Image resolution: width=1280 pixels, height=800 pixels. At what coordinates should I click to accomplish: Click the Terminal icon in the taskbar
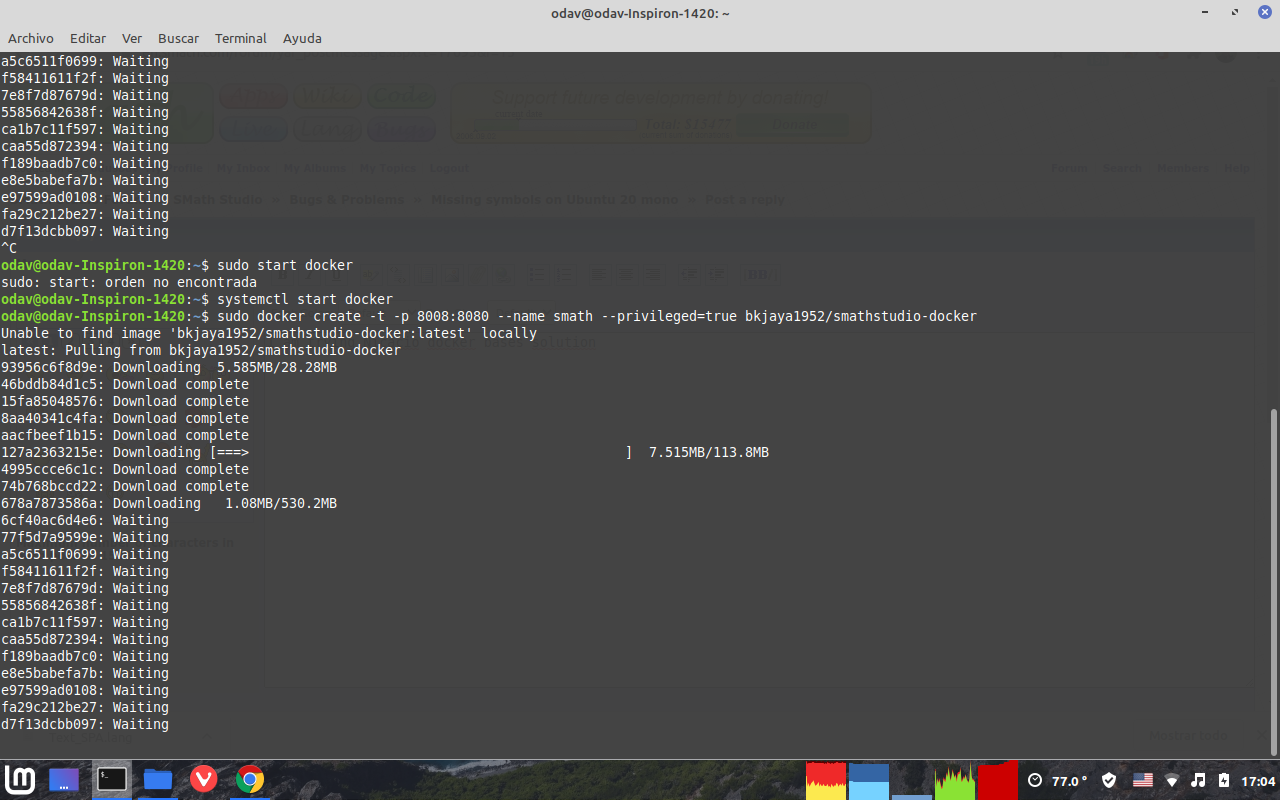tap(111, 780)
